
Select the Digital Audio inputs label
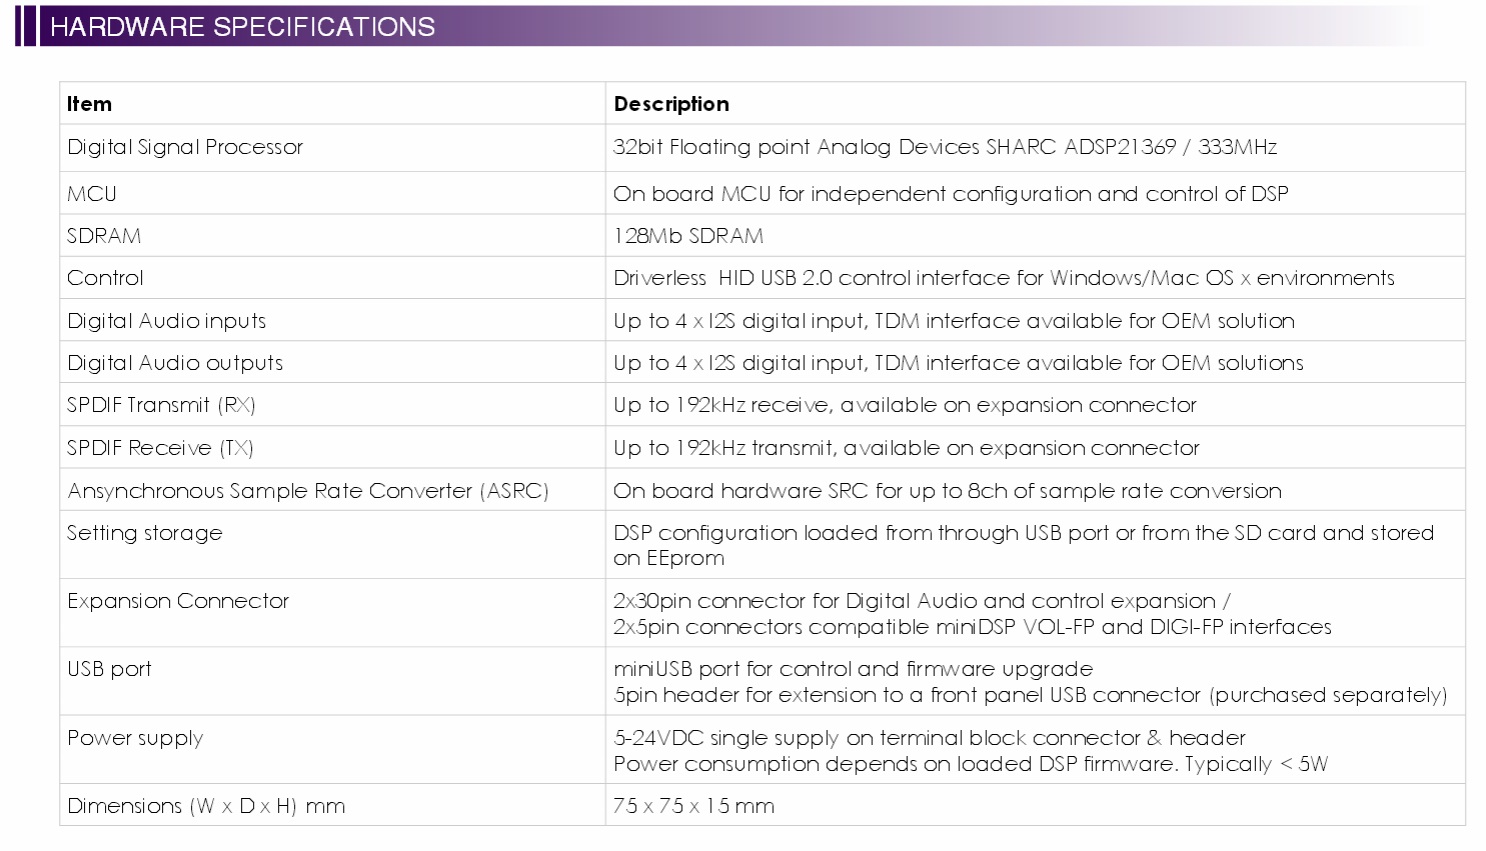pyautogui.click(x=167, y=321)
